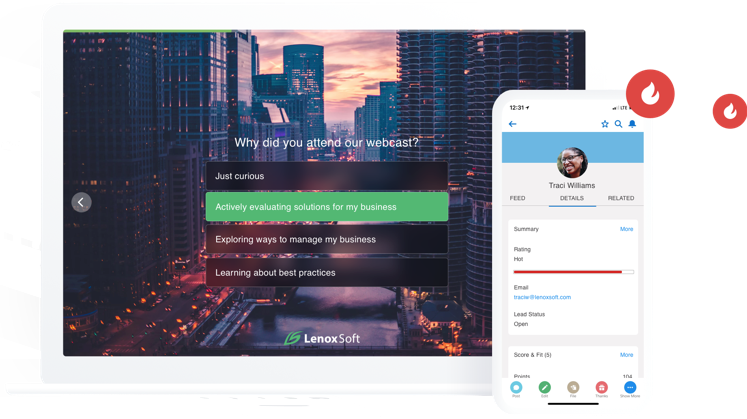This screenshot has height=419, width=747.
Task: Expand Score & Fit section via More
Action: [626, 355]
